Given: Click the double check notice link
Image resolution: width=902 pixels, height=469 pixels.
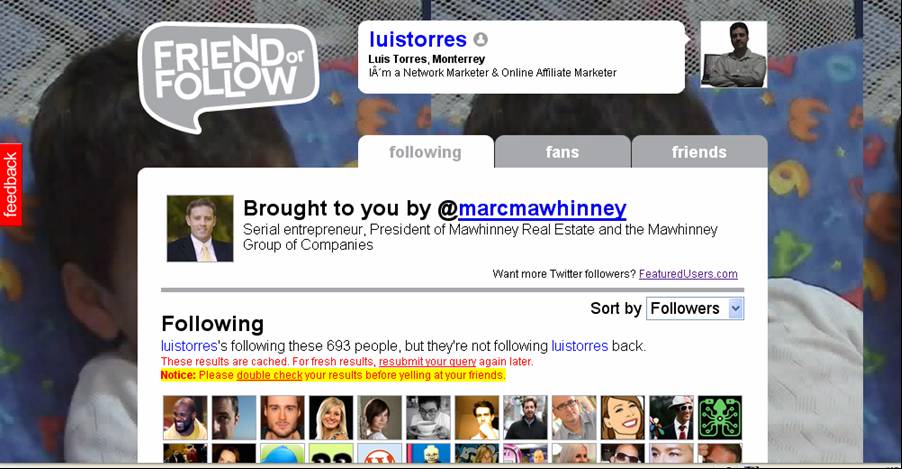Looking at the screenshot, I should [269, 375].
